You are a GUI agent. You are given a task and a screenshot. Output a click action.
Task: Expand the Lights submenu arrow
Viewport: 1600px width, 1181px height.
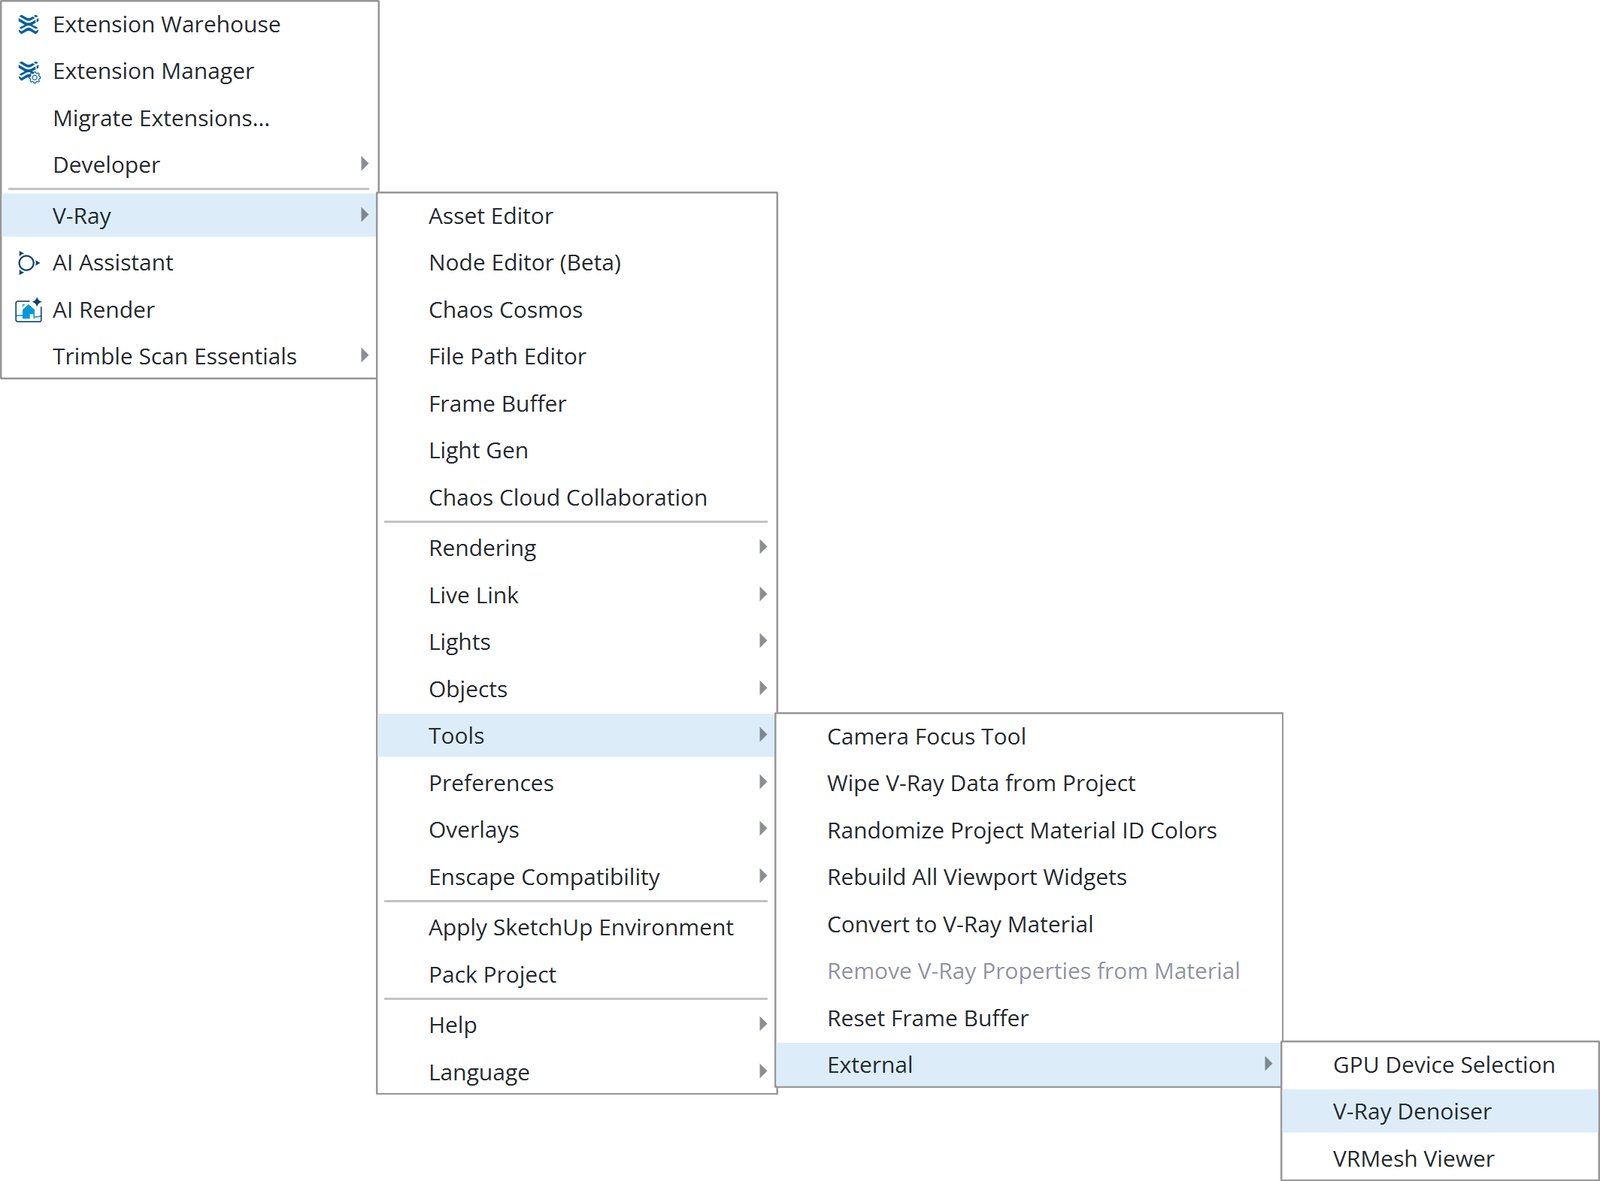click(x=763, y=641)
